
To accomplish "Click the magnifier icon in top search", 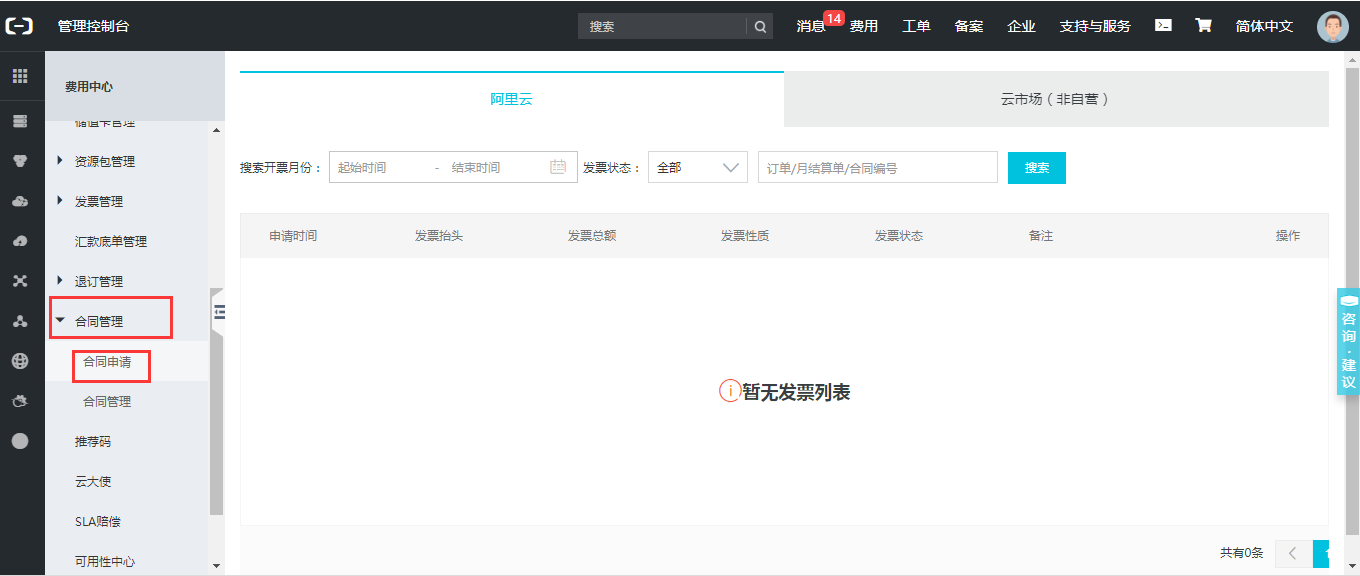I will point(760,27).
